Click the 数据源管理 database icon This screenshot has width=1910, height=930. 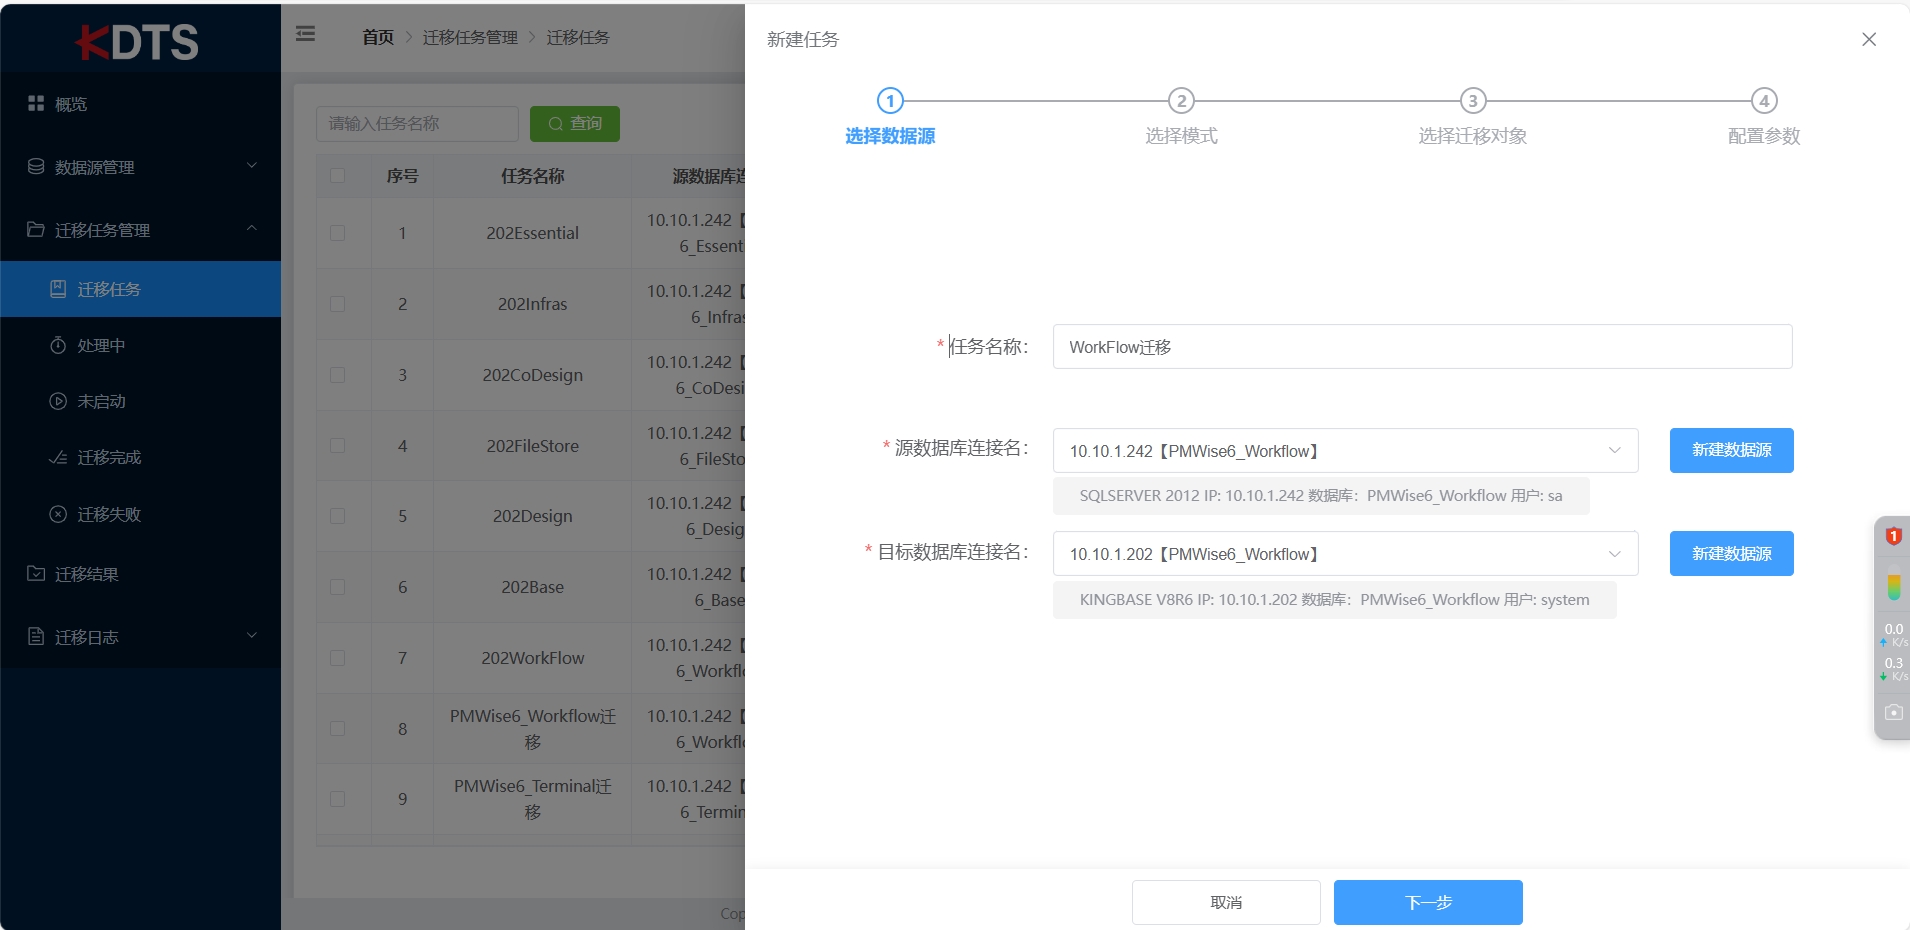point(36,166)
